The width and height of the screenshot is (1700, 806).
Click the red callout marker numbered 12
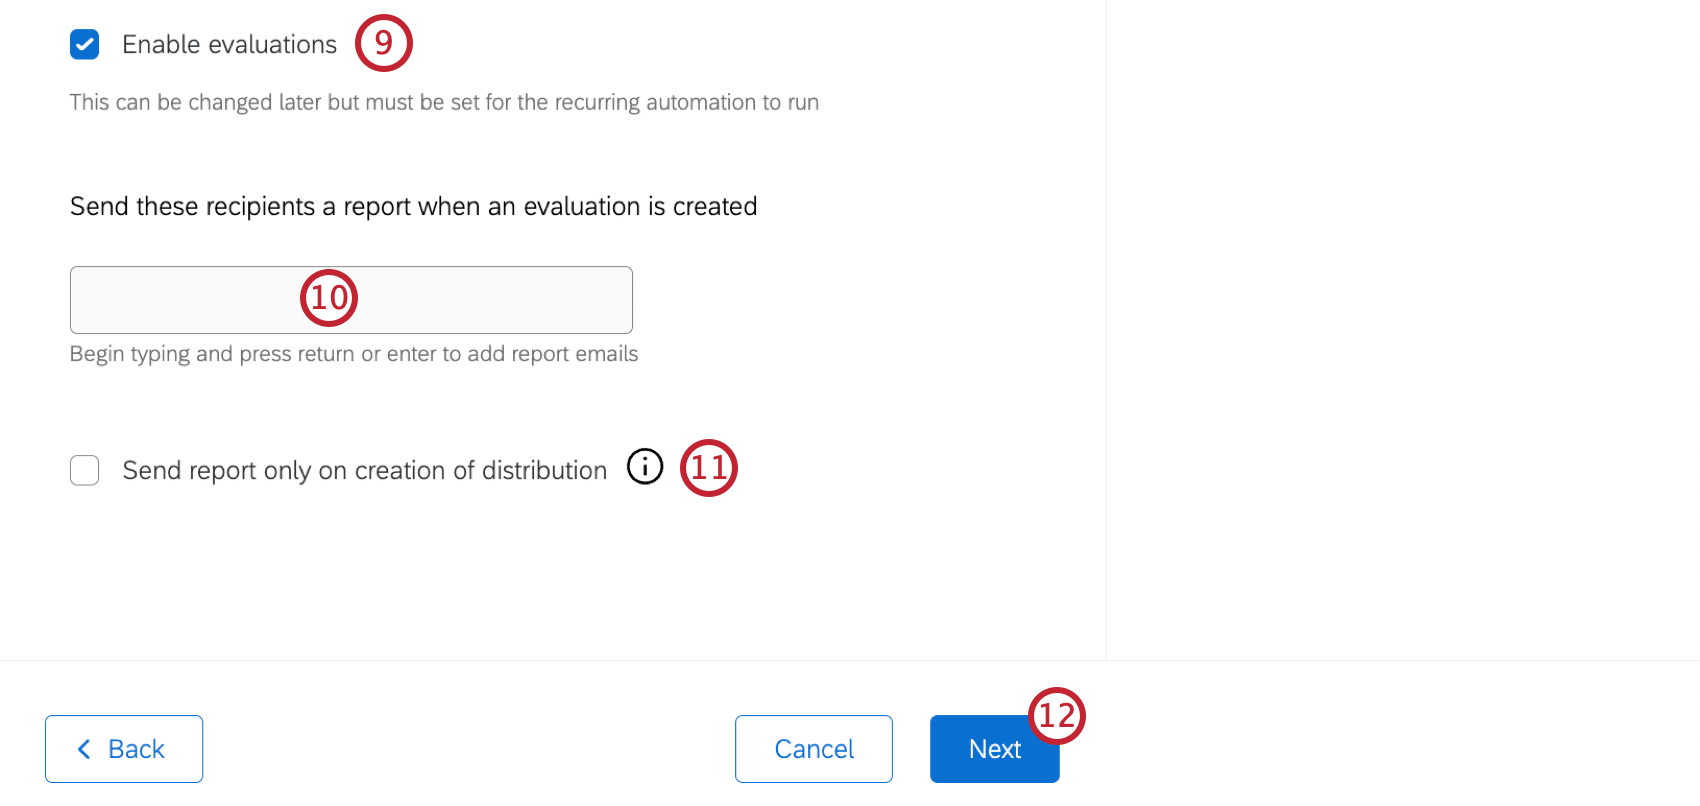(1057, 714)
